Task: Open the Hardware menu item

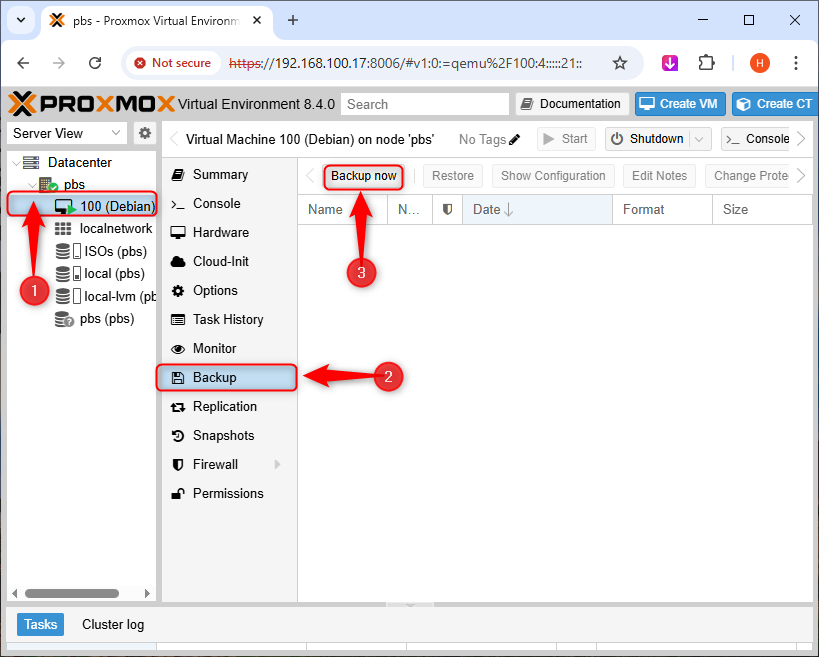Action: click(229, 232)
